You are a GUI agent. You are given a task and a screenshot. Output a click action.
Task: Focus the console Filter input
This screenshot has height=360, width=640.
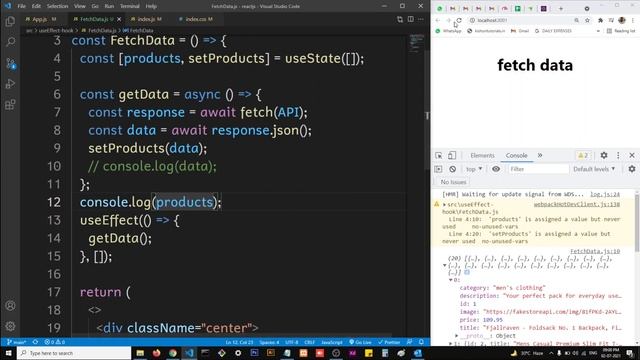[538, 169]
